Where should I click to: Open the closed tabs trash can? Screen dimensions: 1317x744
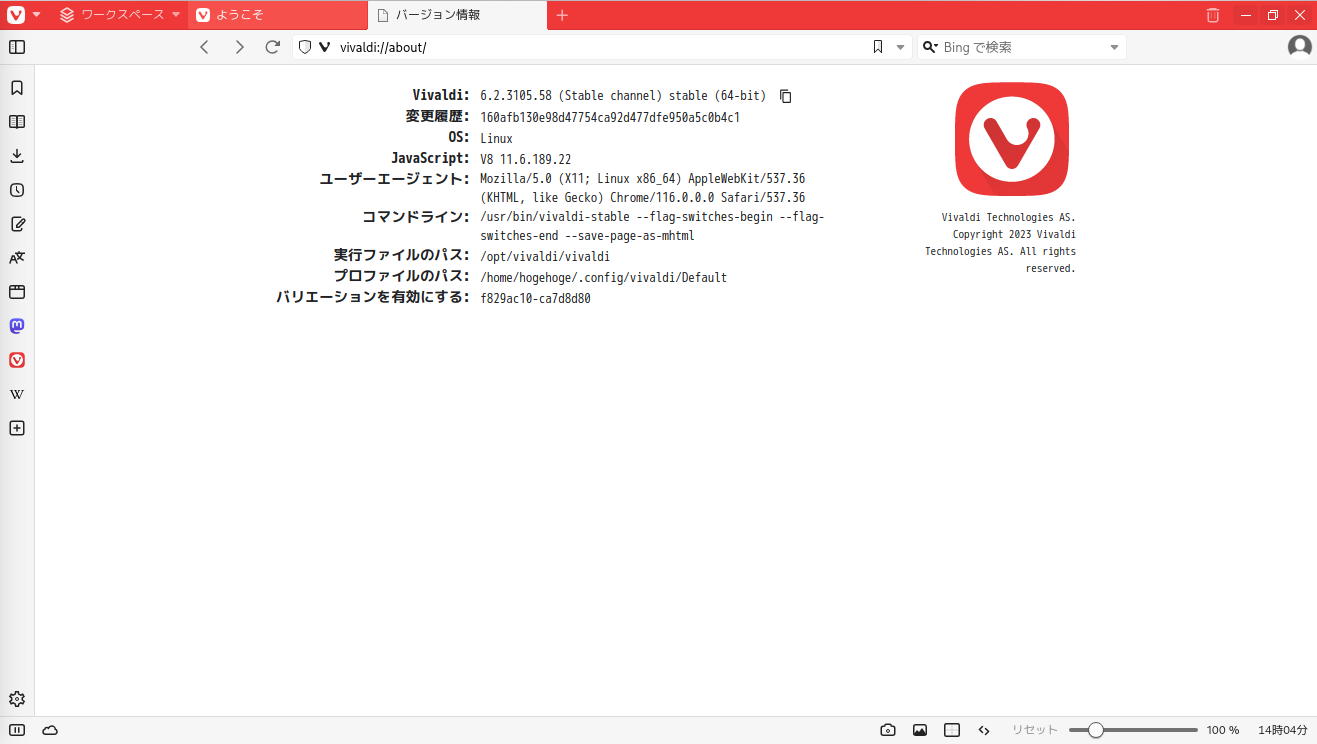(1212, 15)
